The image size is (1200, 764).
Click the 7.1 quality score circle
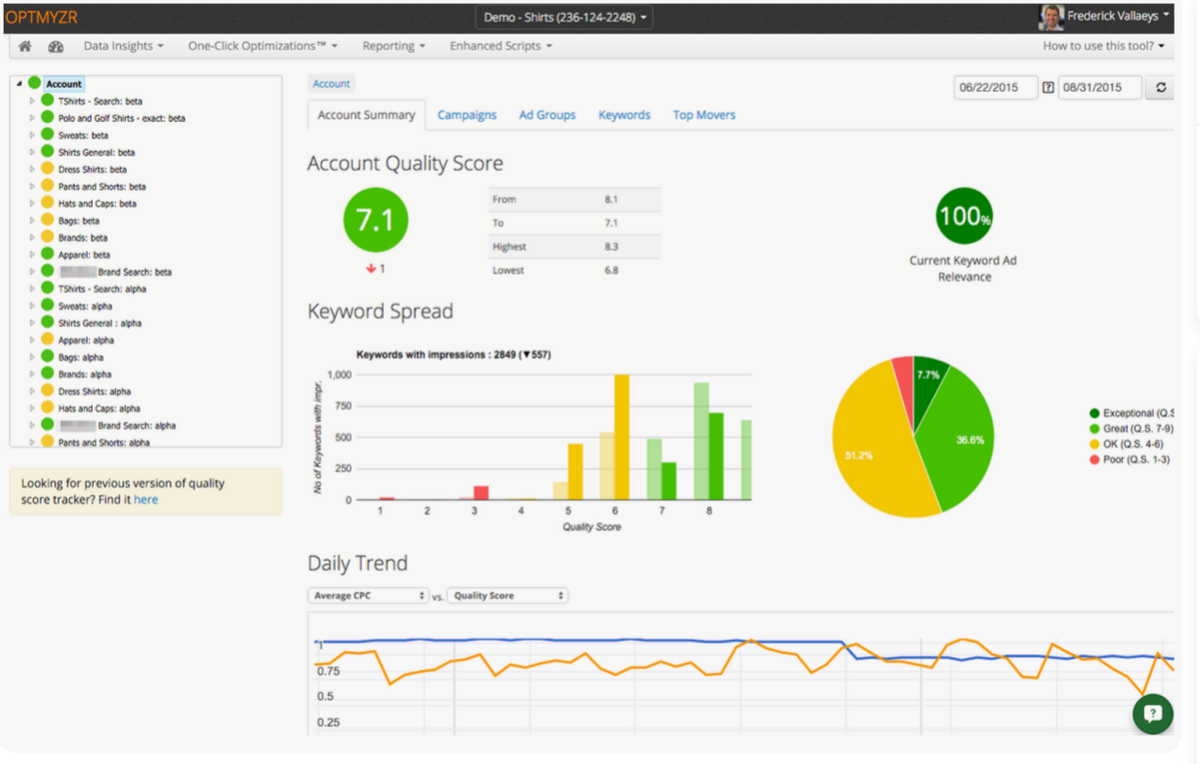[x=375, y=219]
